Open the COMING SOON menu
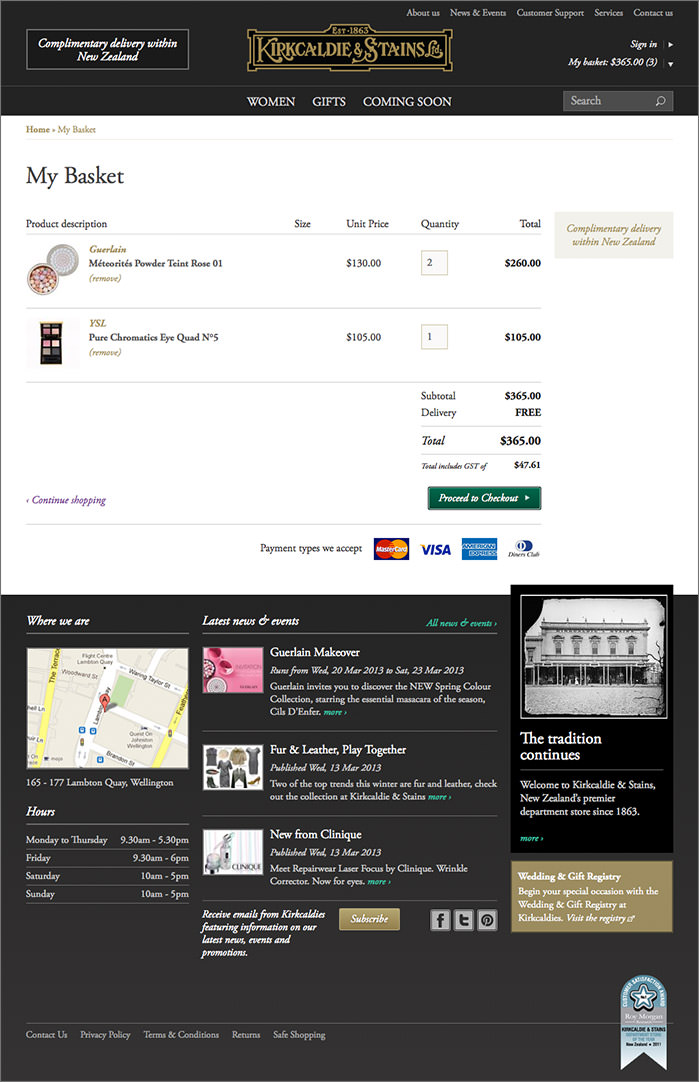Viewport: 699px width, 1082px height. click(x=407, y=101)
